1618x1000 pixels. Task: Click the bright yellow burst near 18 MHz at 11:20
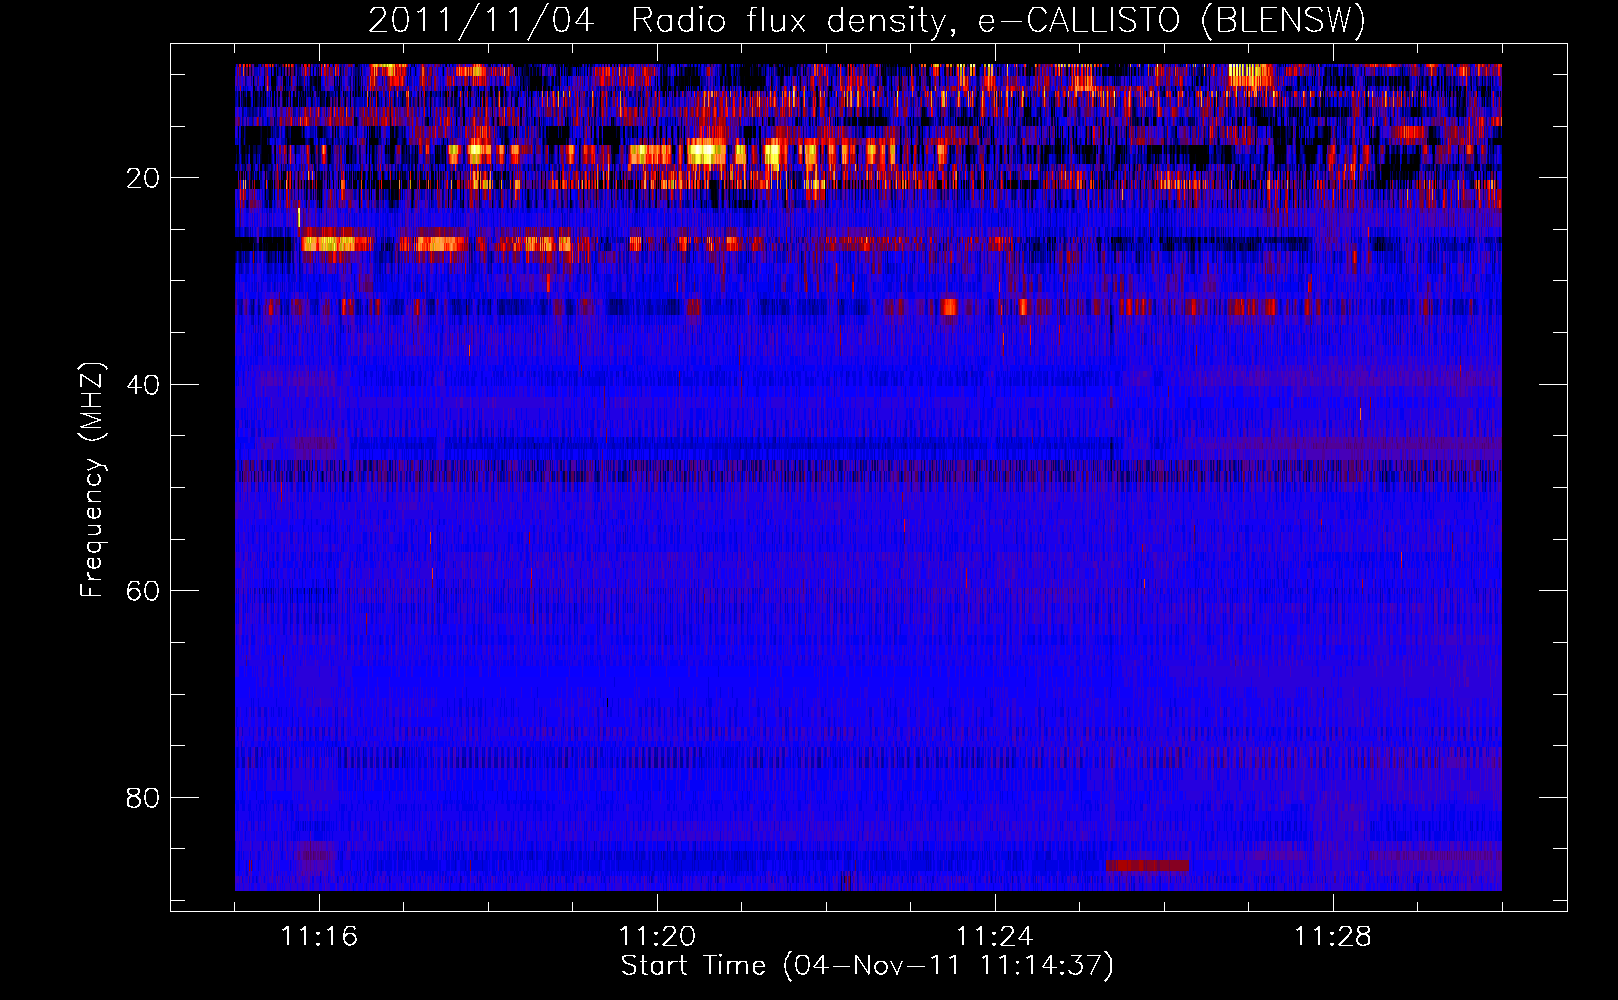point(706,153)
